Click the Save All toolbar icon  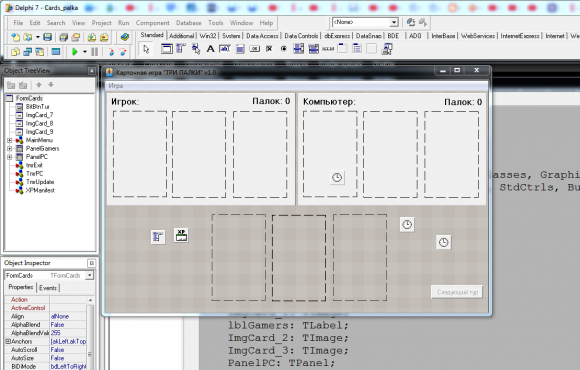point(64,37)
